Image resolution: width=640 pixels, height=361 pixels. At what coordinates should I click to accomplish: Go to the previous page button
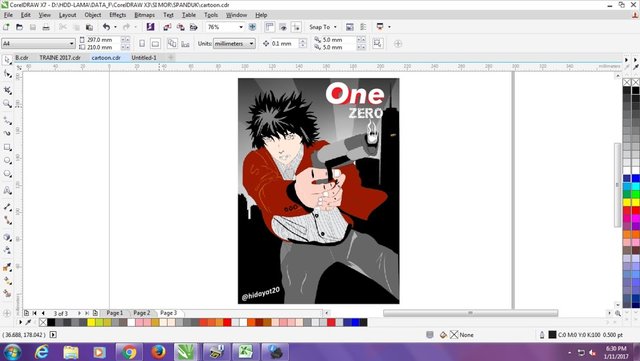[43, 313]
